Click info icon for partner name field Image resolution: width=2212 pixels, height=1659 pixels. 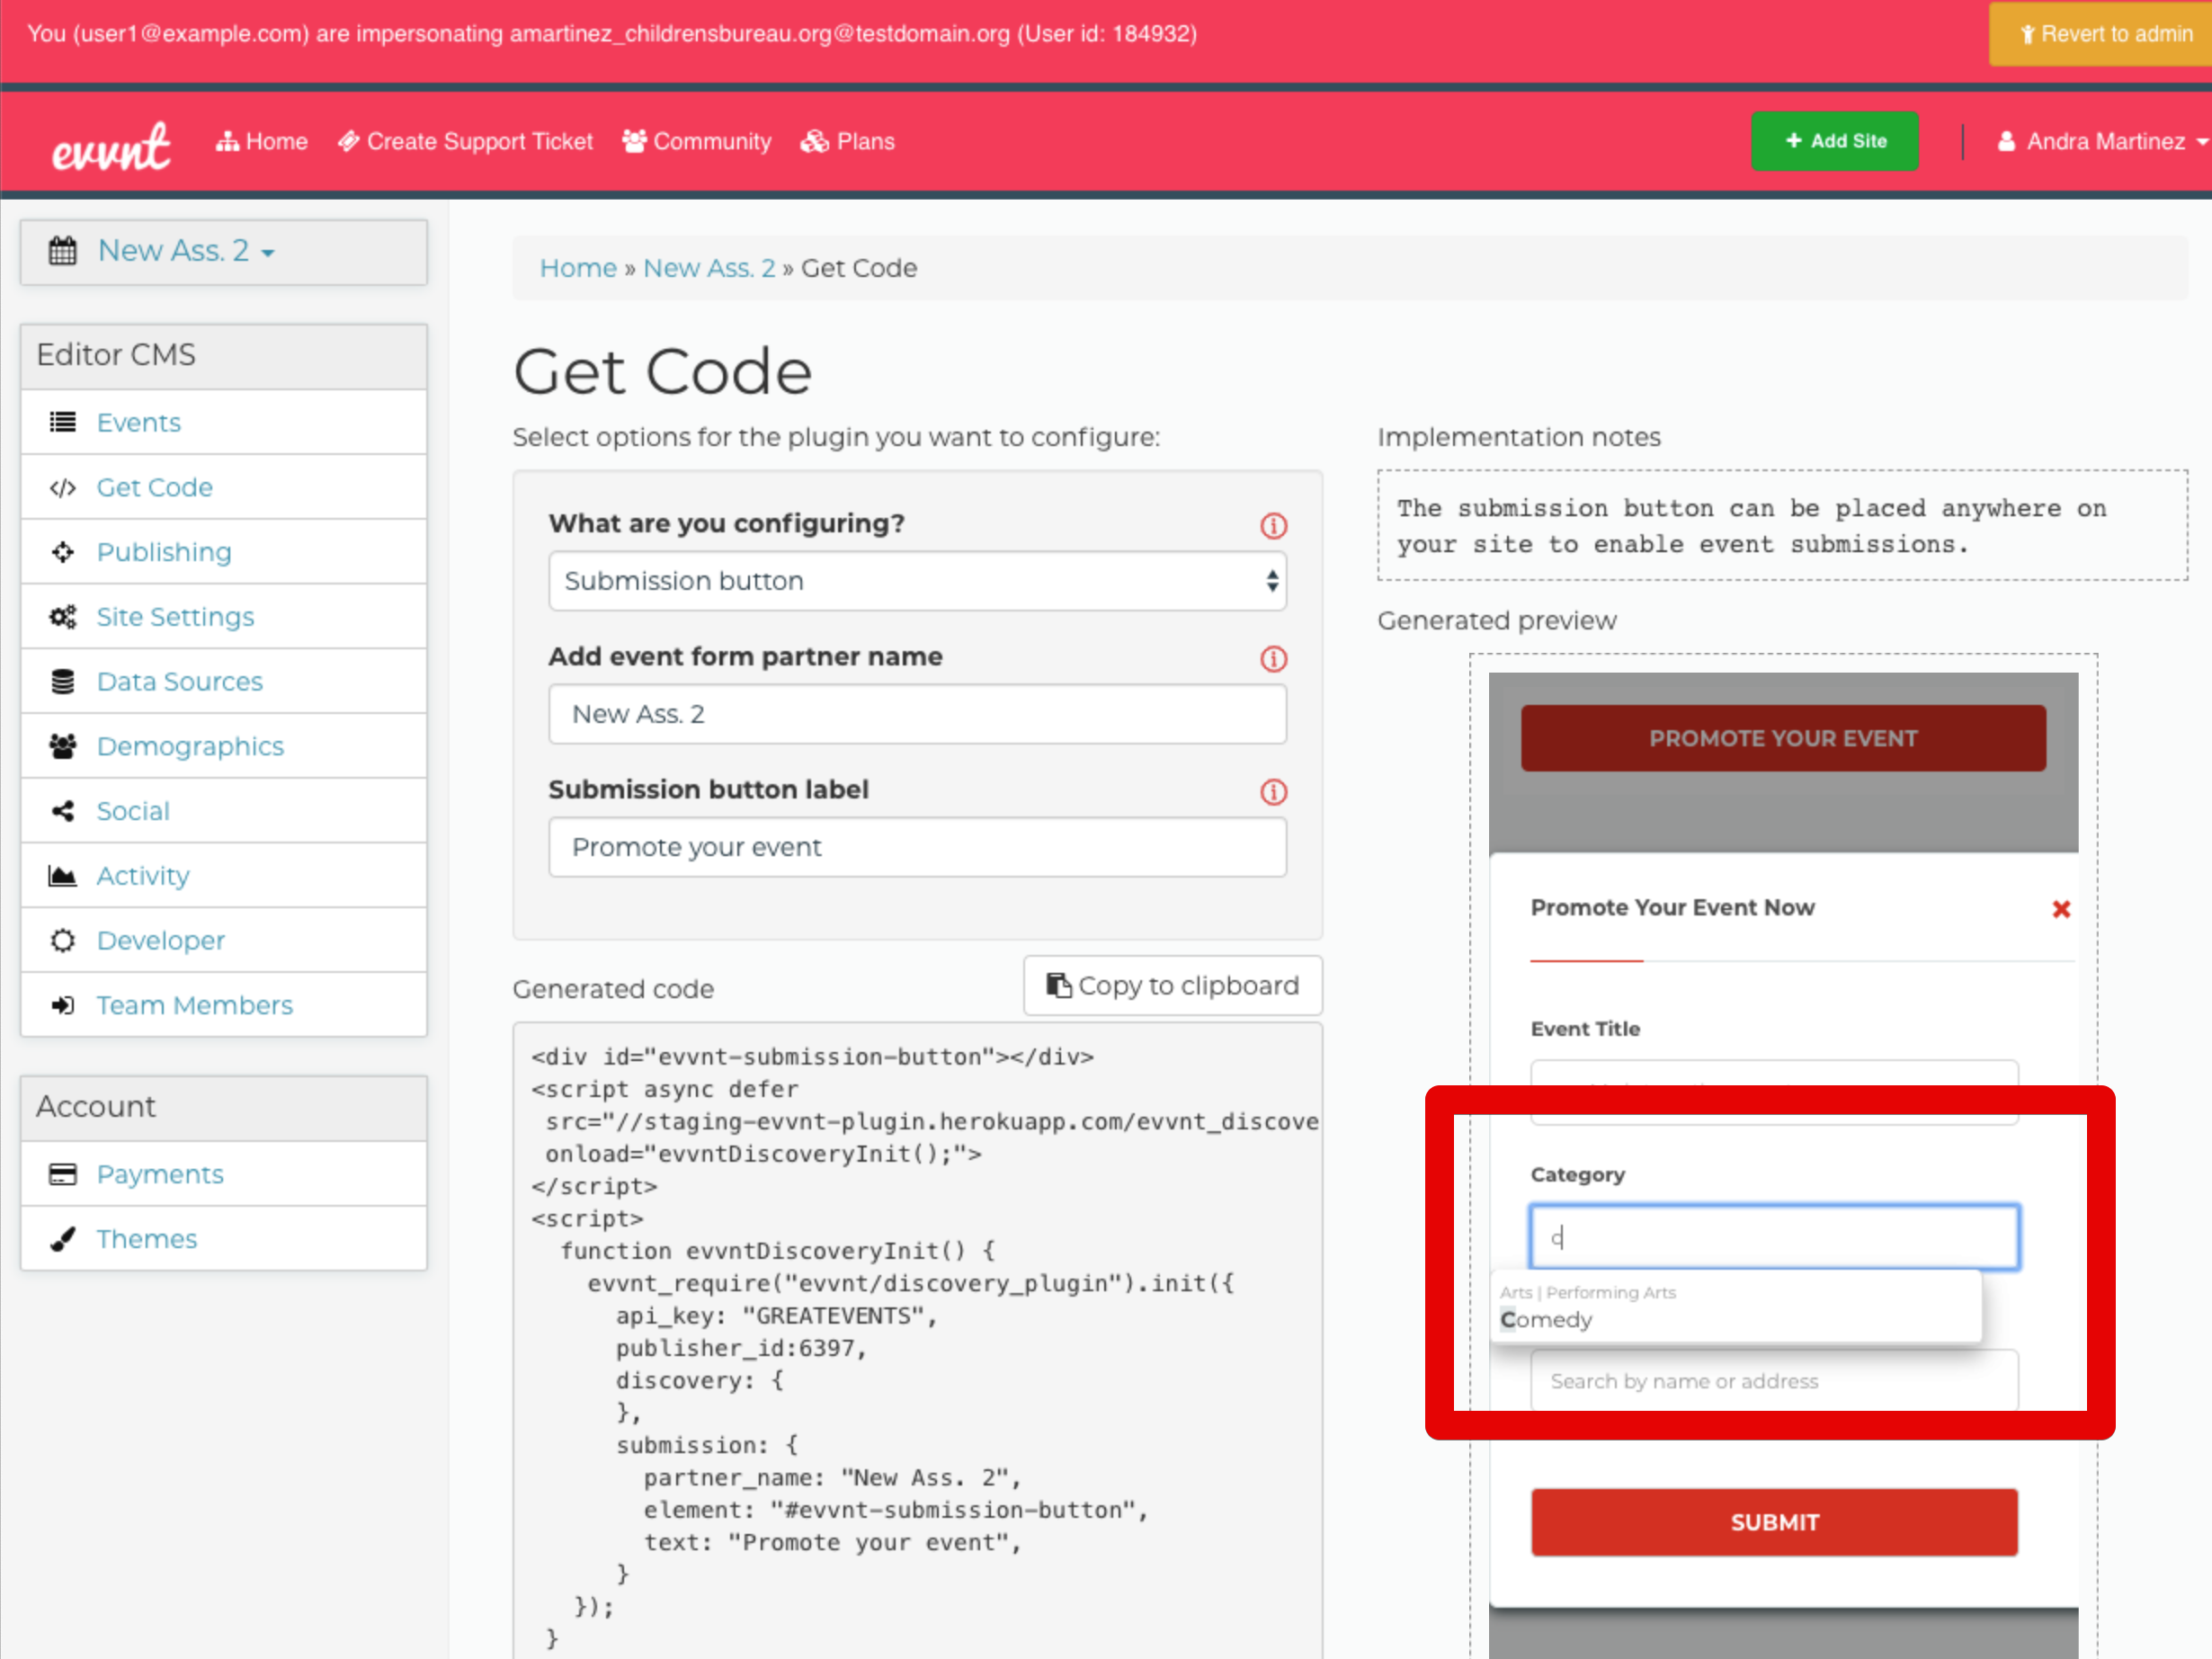coord(1273,659)
